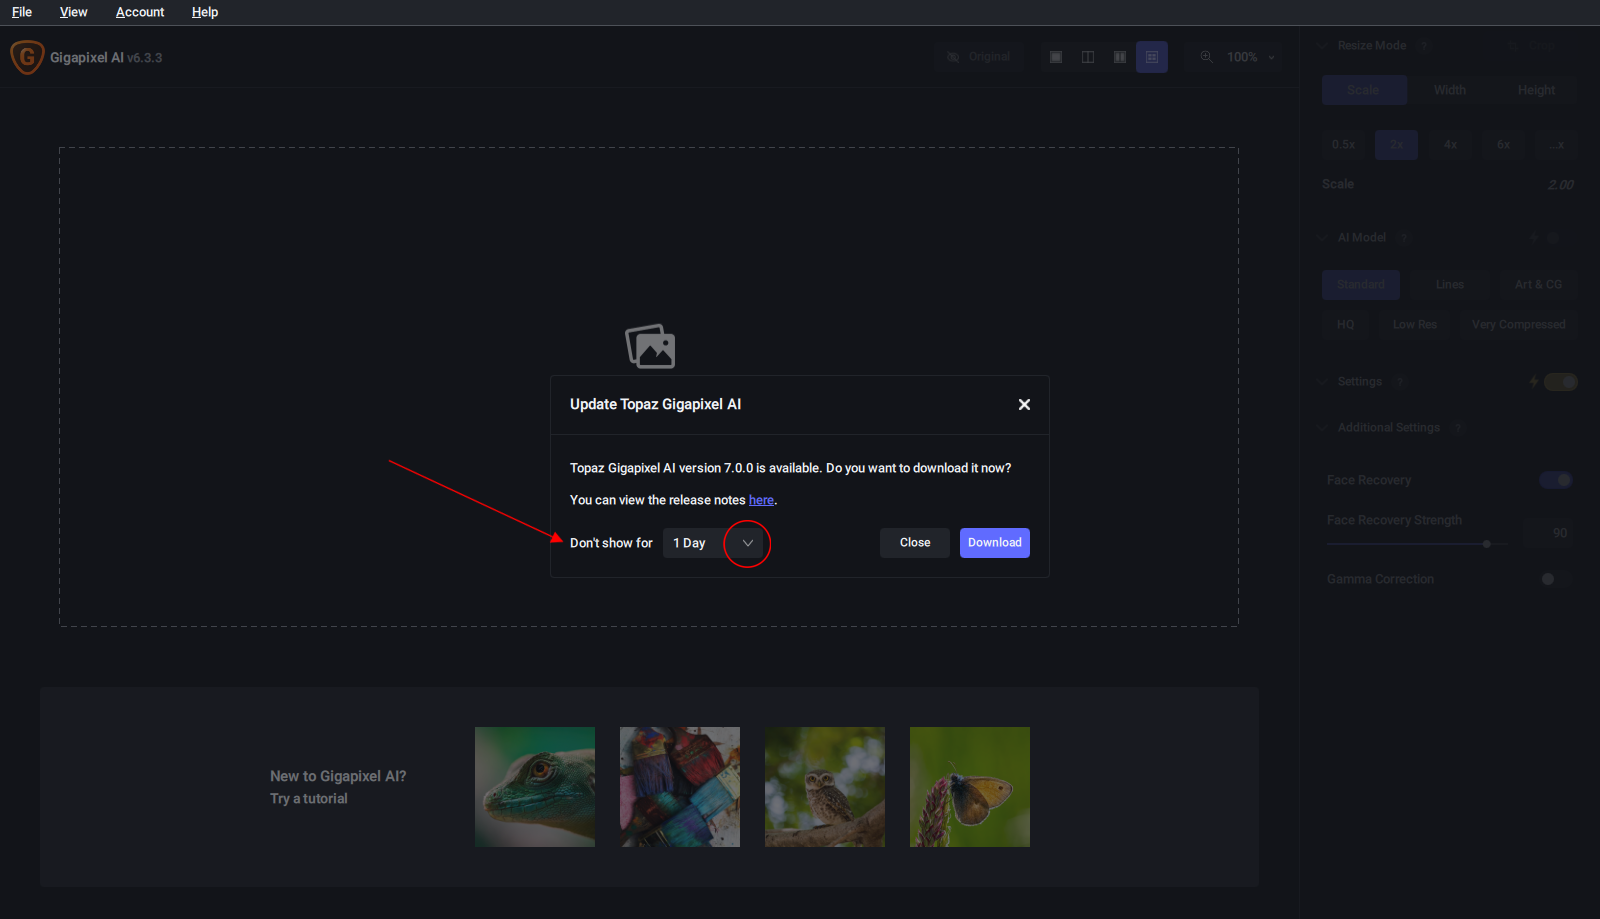The height and width of the screenshot is (919, 1600).
Task: Toggle Face Recovery switch
Action: (x=1557, y=480)
